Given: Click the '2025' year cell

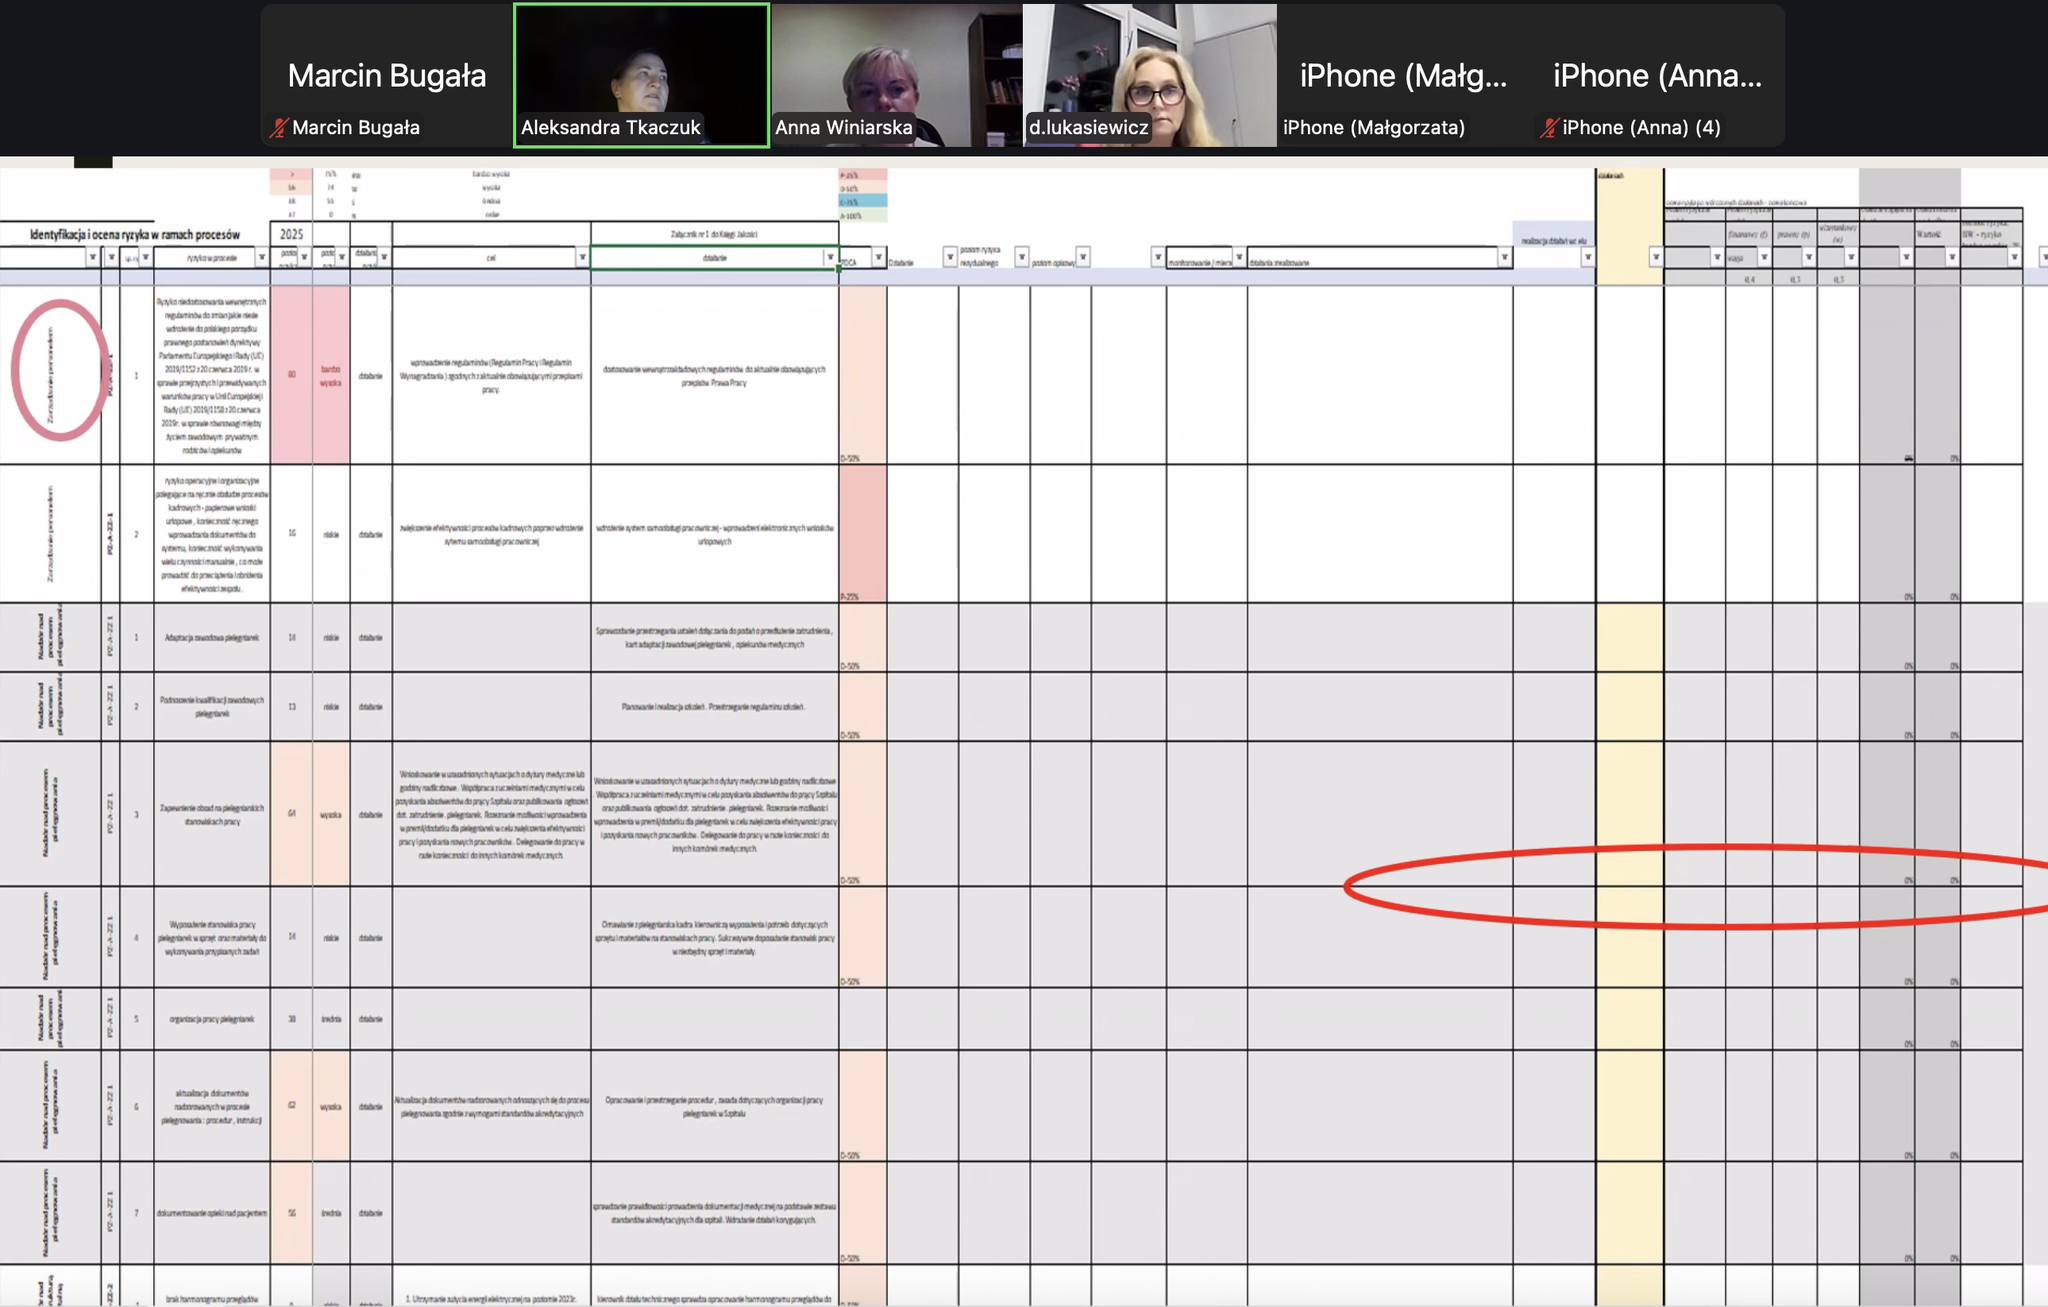Looking at the screenshot, I should coord(291,234).
